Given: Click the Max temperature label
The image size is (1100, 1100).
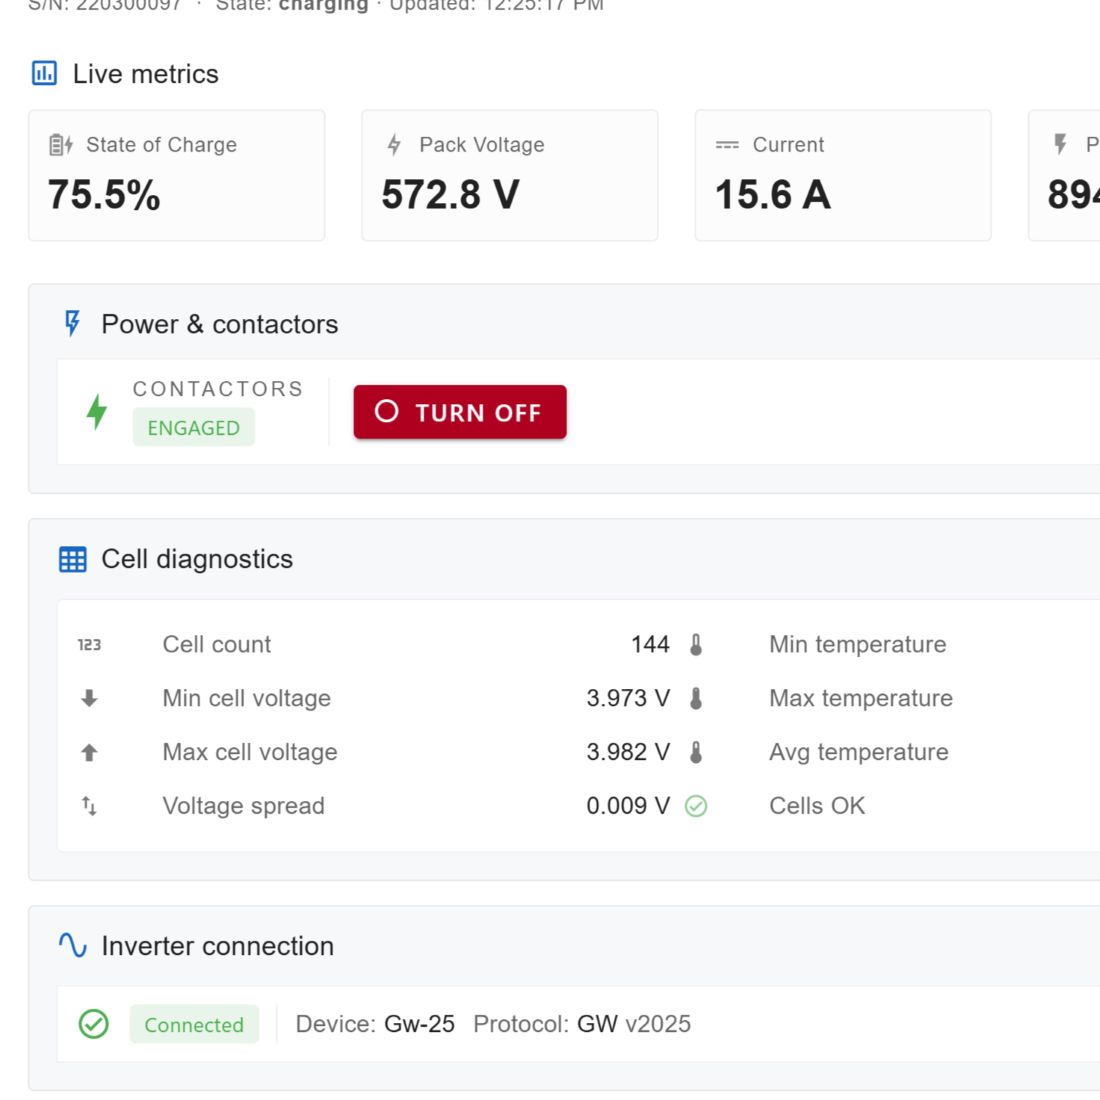Looking at the screenshot, I should tap(861, 698).
